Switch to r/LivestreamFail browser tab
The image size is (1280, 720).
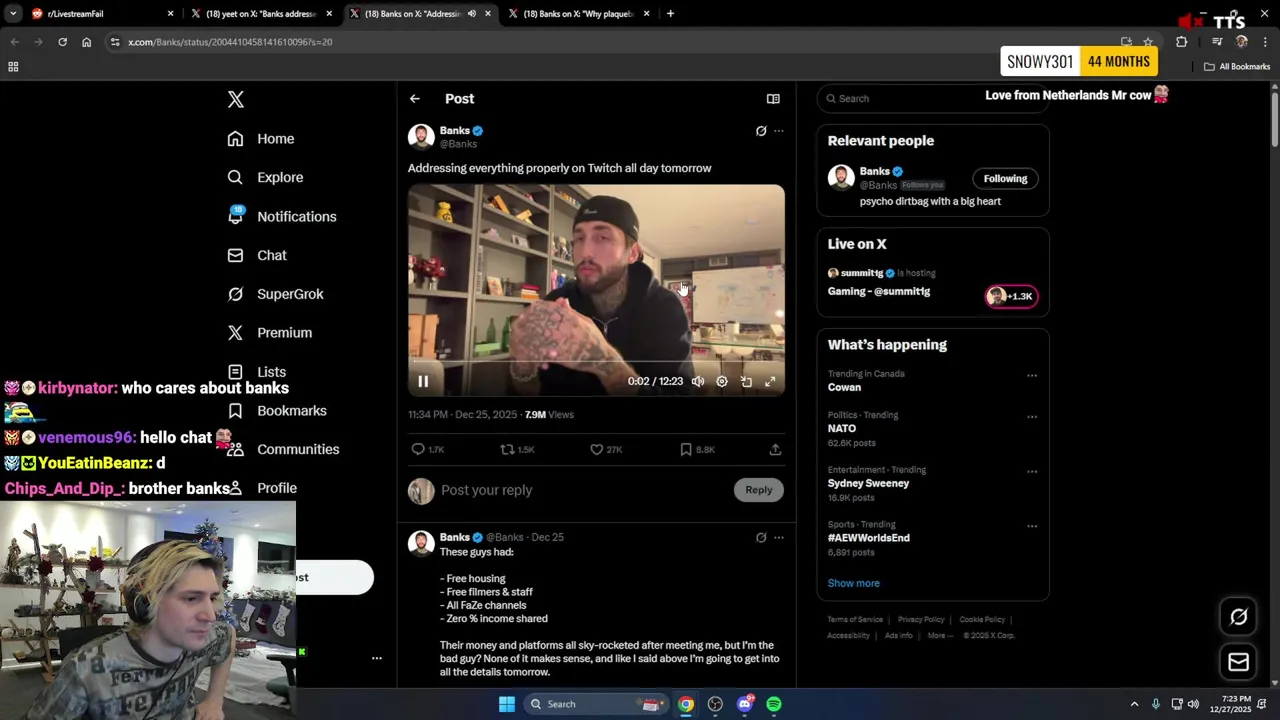(100, 14)
